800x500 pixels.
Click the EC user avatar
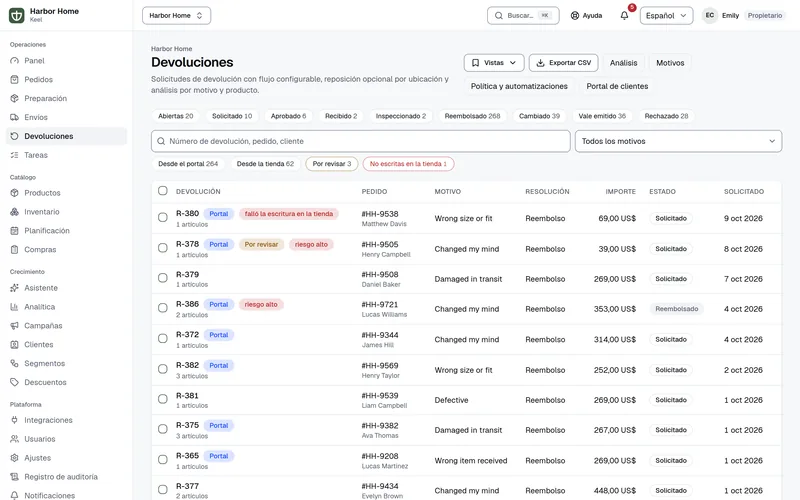tap(710, 15)
